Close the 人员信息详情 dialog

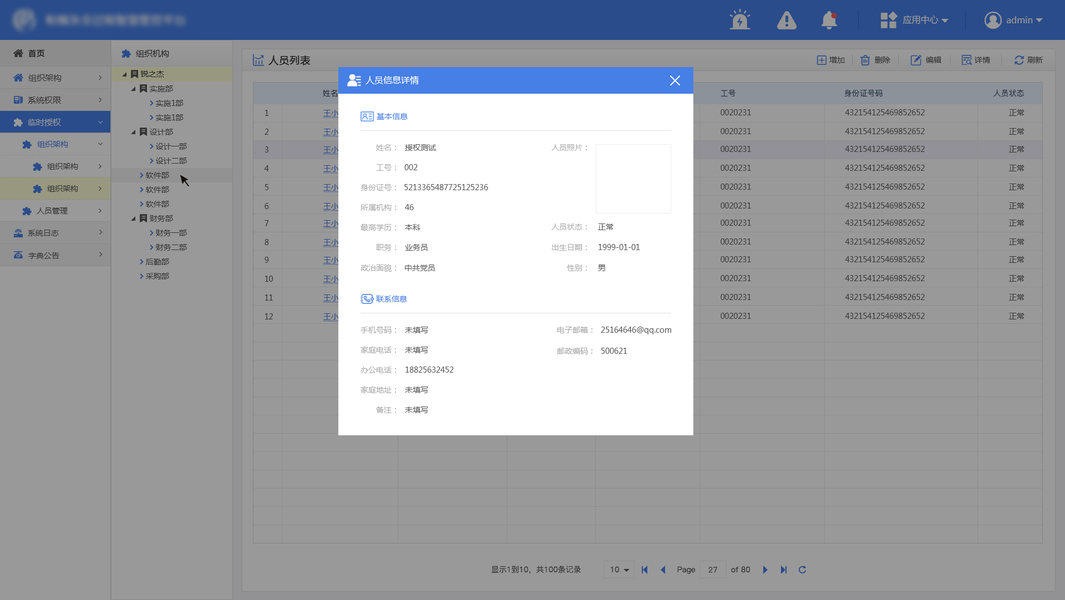674,80
